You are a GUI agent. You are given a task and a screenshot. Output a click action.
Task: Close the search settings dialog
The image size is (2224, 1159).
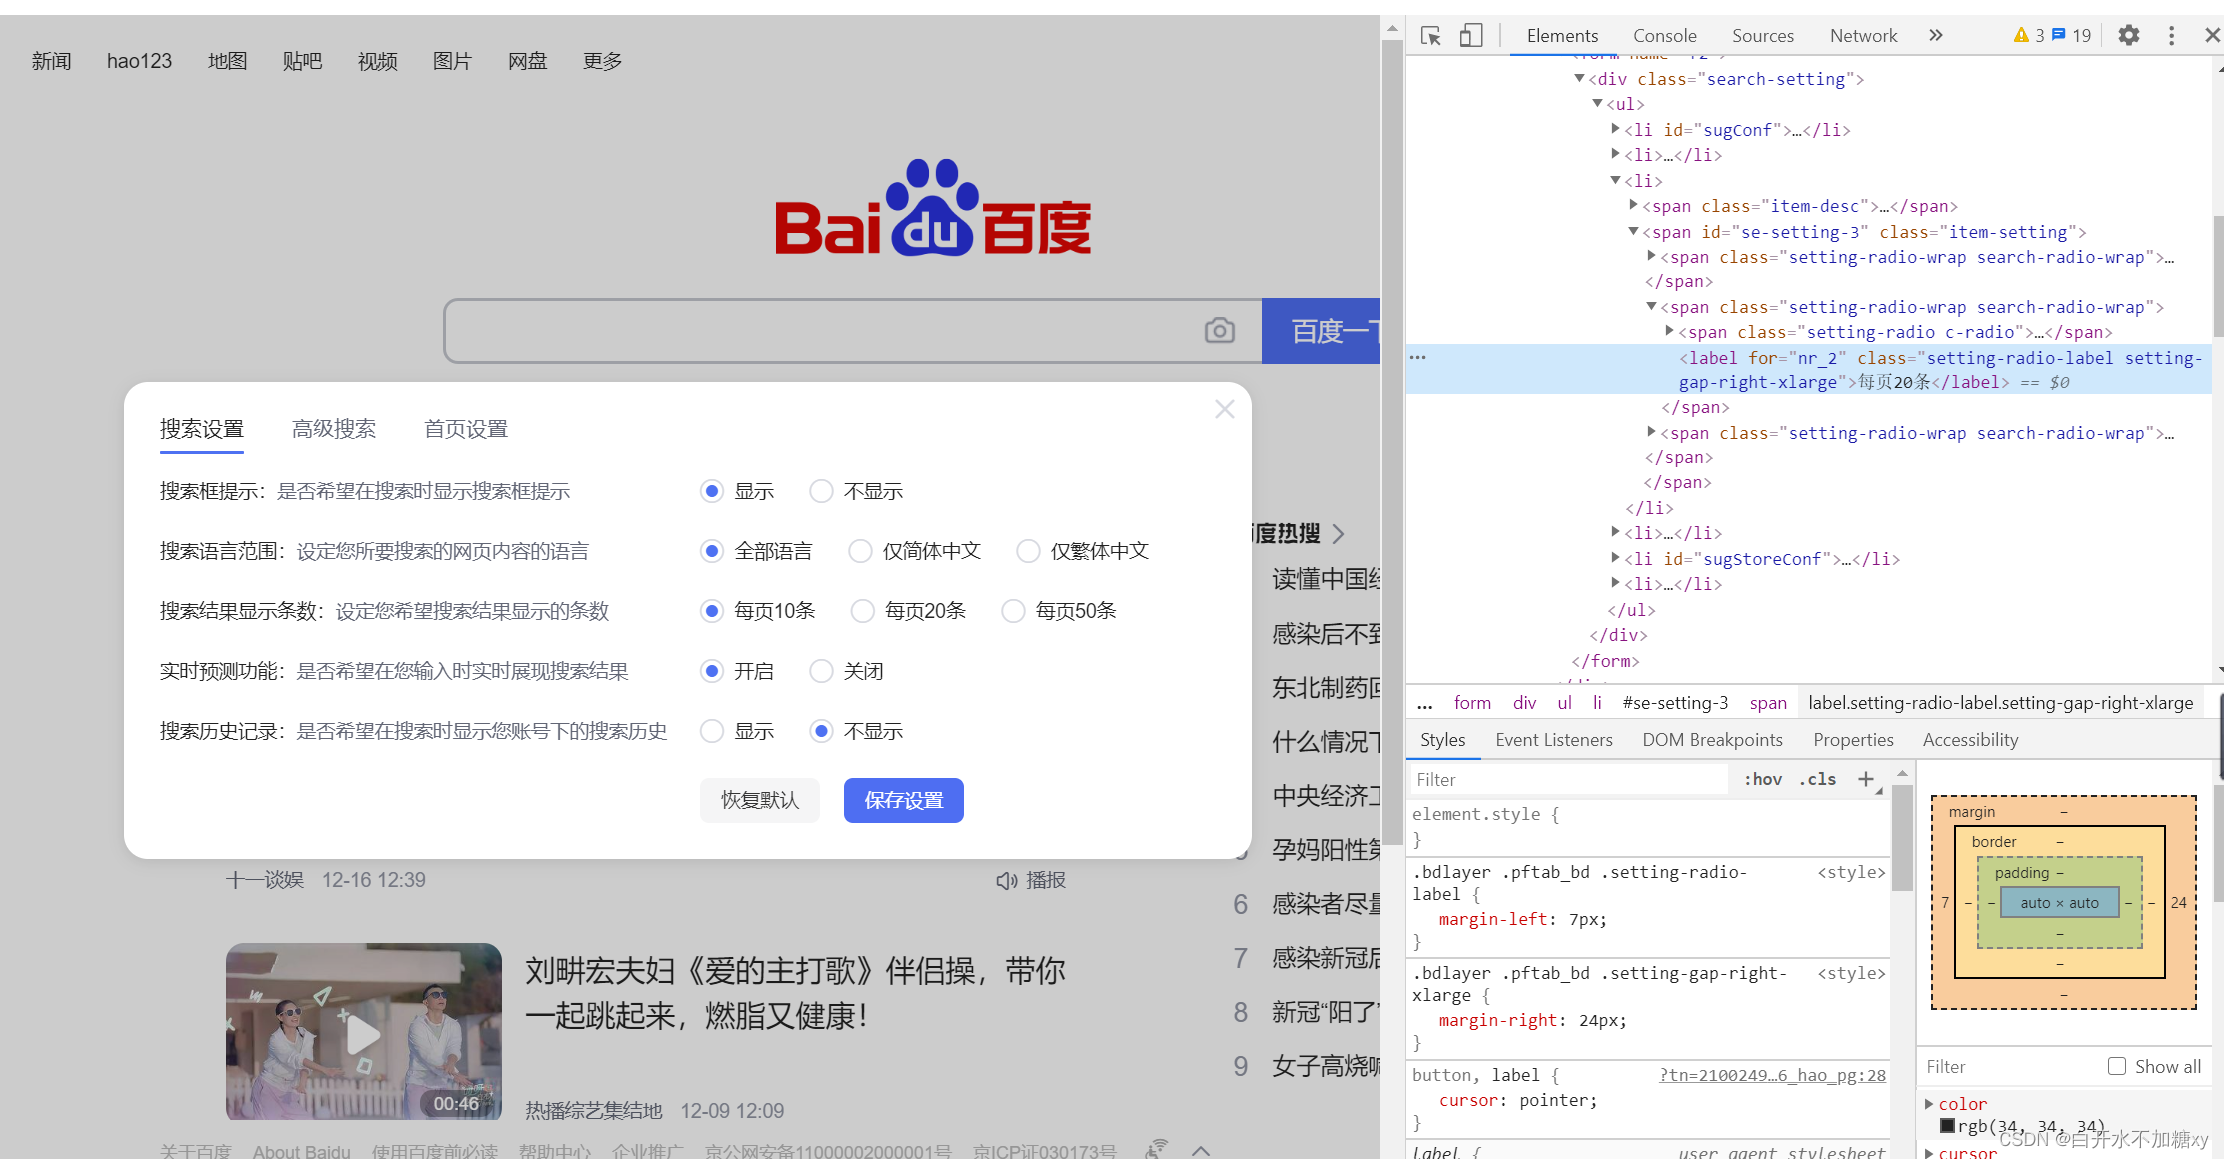pyautogui.click(x=1225, y=409)
